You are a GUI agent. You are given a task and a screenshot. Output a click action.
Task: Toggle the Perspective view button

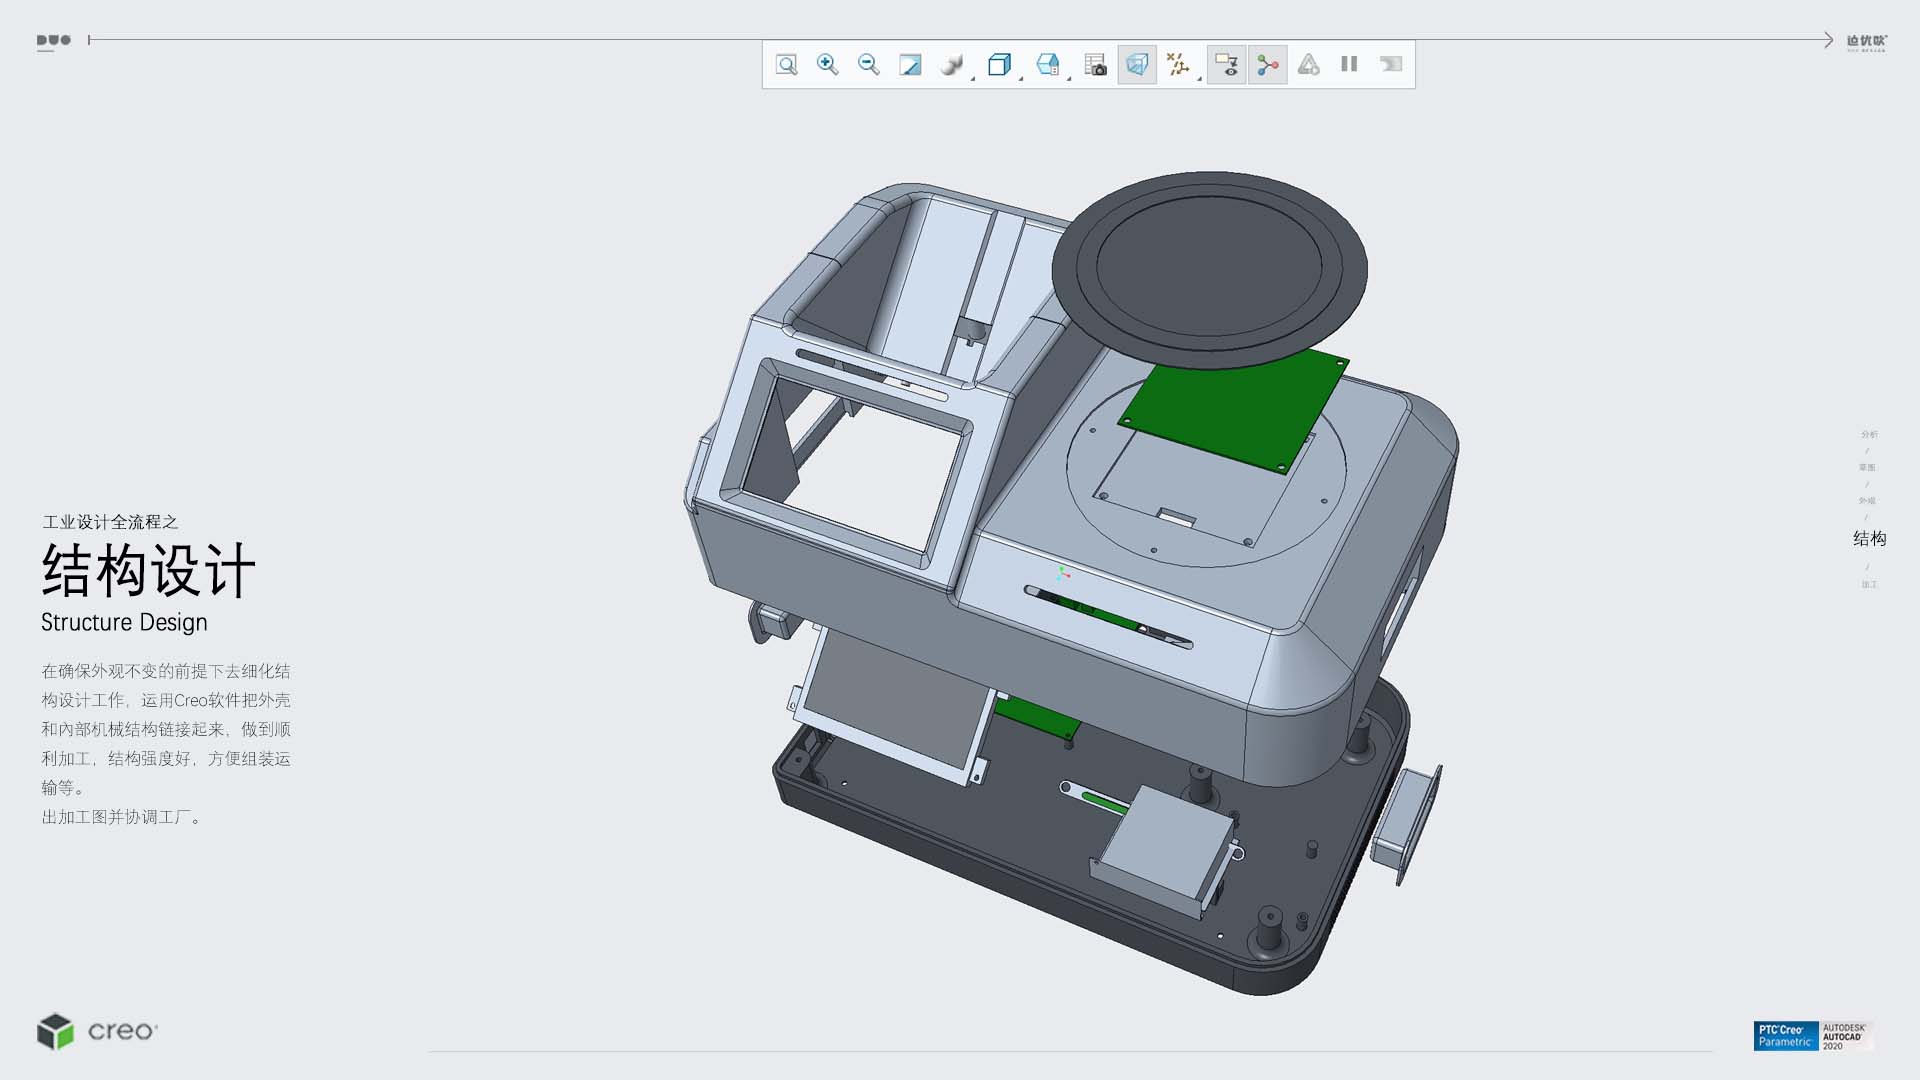coord(1137,65)
